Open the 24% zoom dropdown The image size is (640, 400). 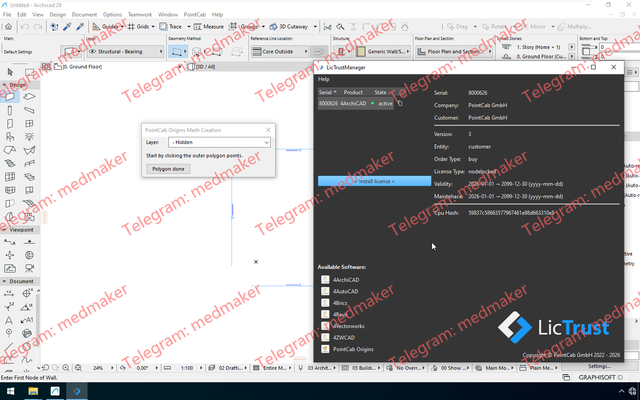click(112, 368)
